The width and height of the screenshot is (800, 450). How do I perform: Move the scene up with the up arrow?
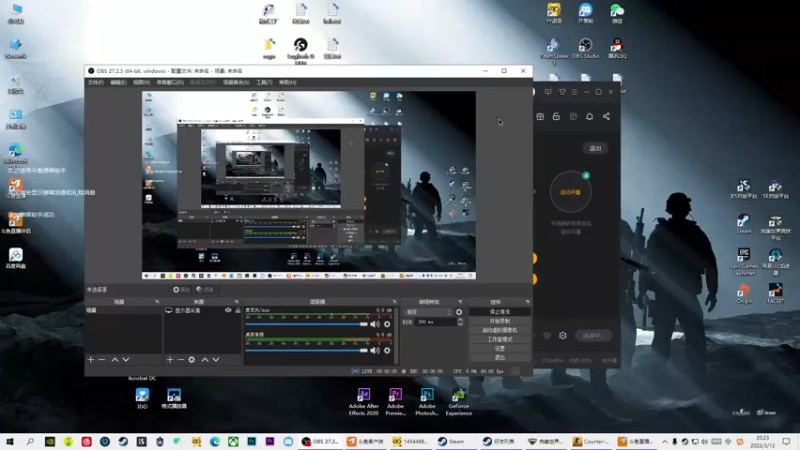[115, 360]
